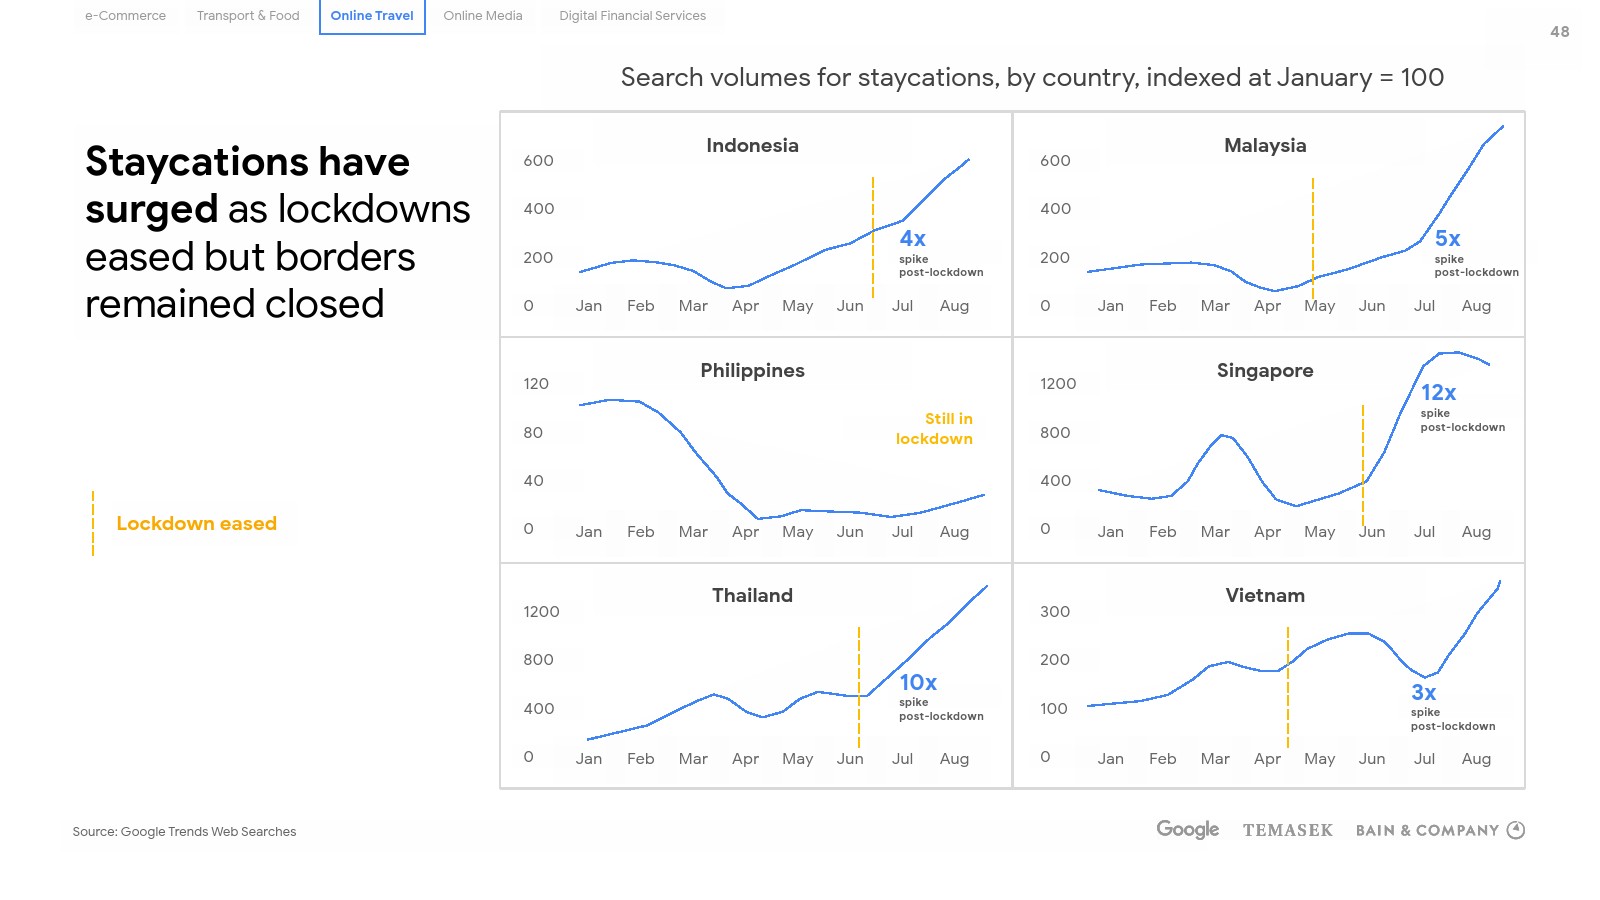The height and width of the screenshot is (900, 1600).
Task: Click the Lockdown eased legend label
Action: coord(196,524)
